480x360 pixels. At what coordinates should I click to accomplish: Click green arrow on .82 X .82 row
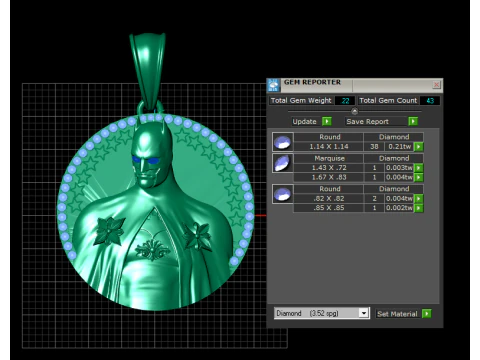tap(419, 199)
